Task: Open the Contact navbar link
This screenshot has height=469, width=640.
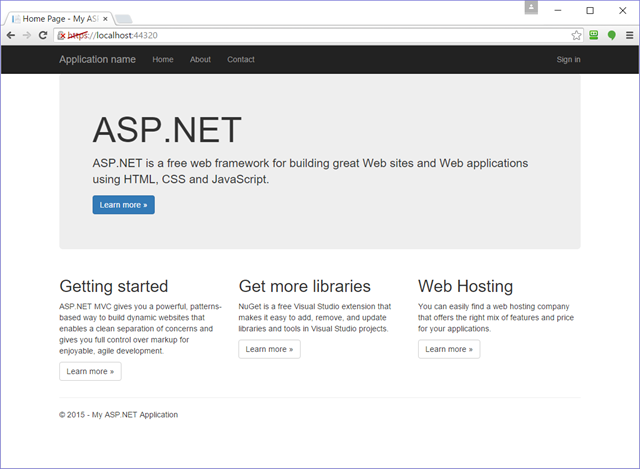Action: click(x=241, y=60)
